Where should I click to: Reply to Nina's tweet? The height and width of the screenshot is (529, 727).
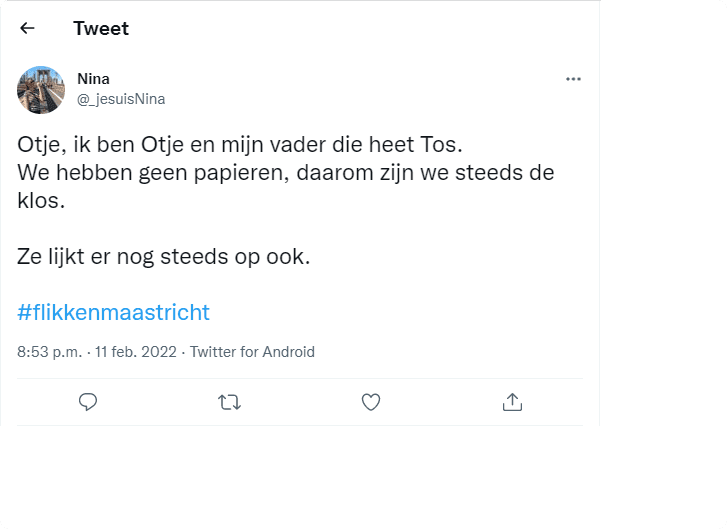coord(88,402)
